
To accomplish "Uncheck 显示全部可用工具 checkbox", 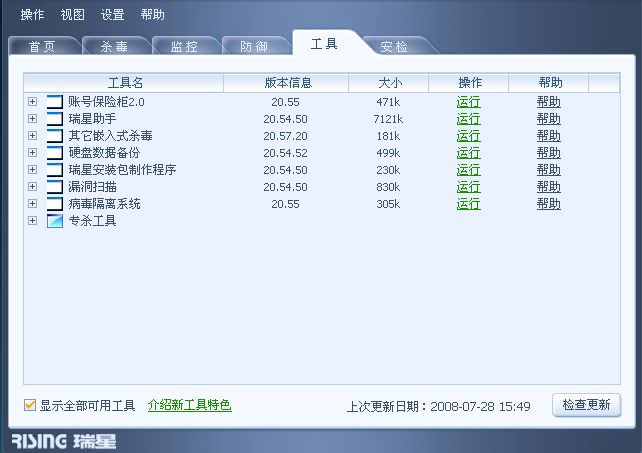I will pyautogui.click(x=30, y=405).
